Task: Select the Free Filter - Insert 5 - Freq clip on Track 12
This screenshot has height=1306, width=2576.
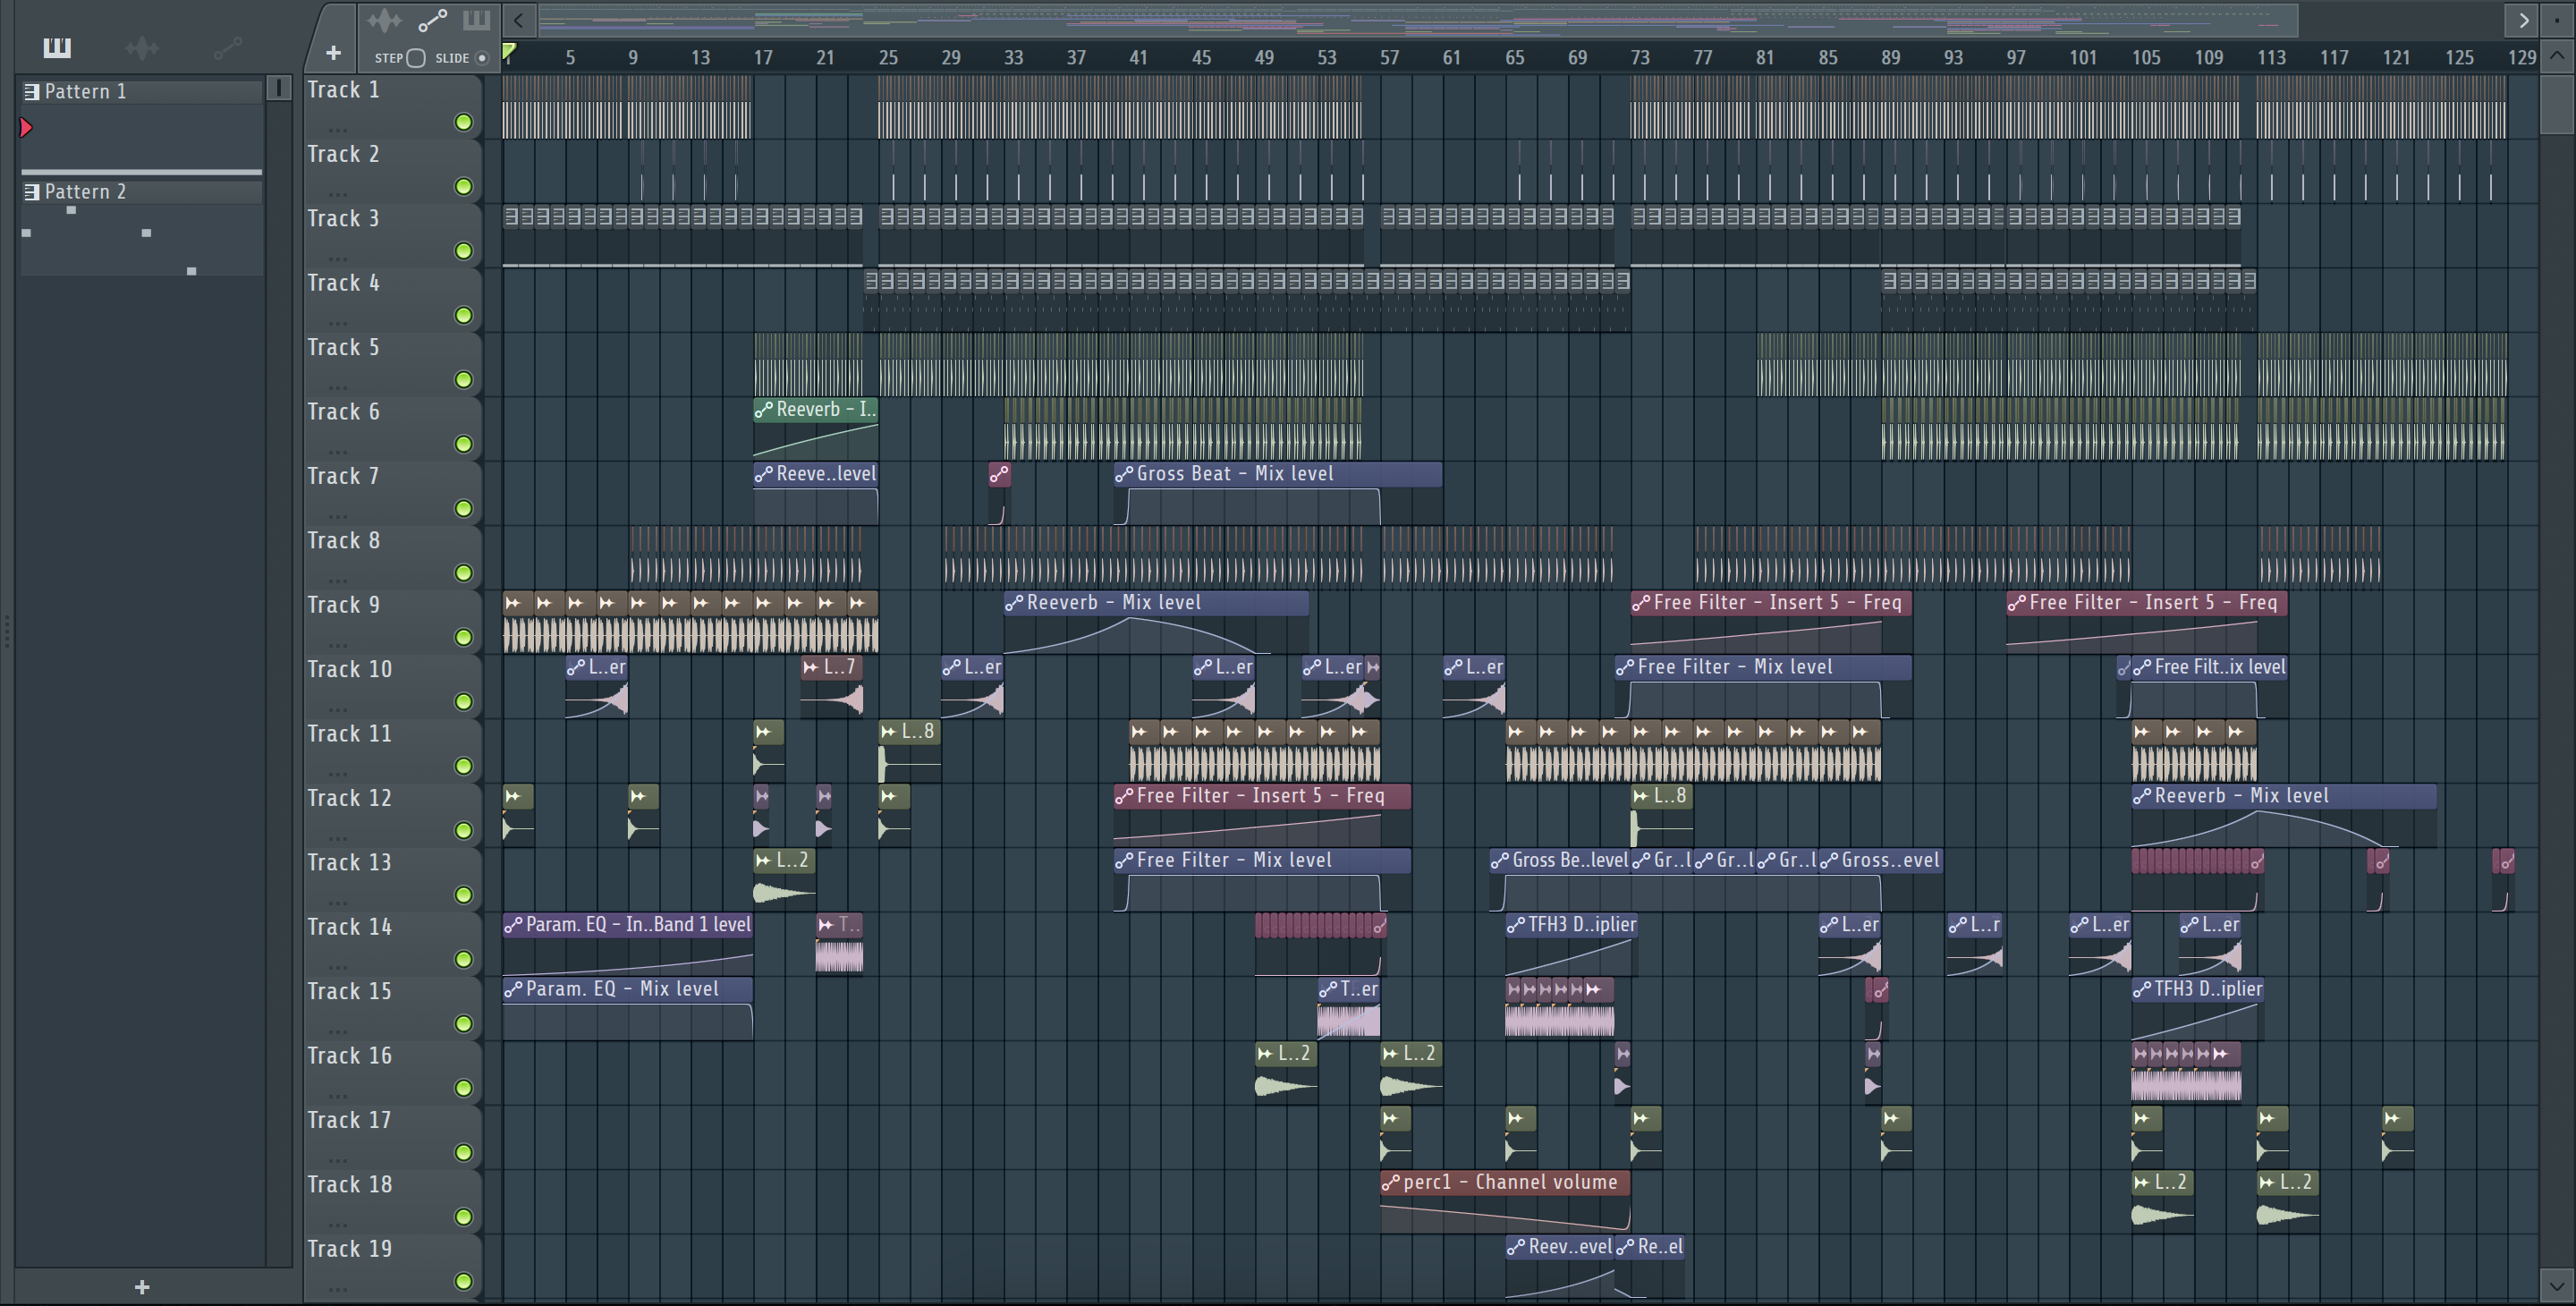Action: (1262, 815)
